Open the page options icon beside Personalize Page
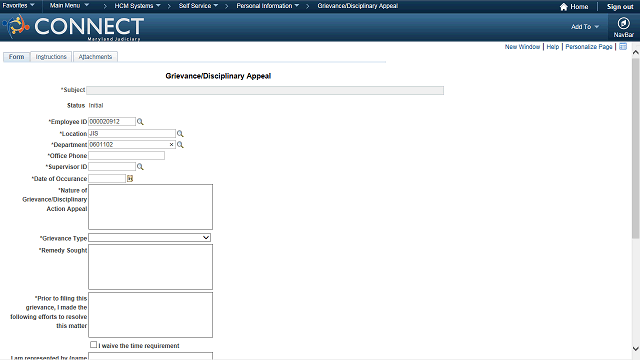The image size is (640, 360). point(623,47)
